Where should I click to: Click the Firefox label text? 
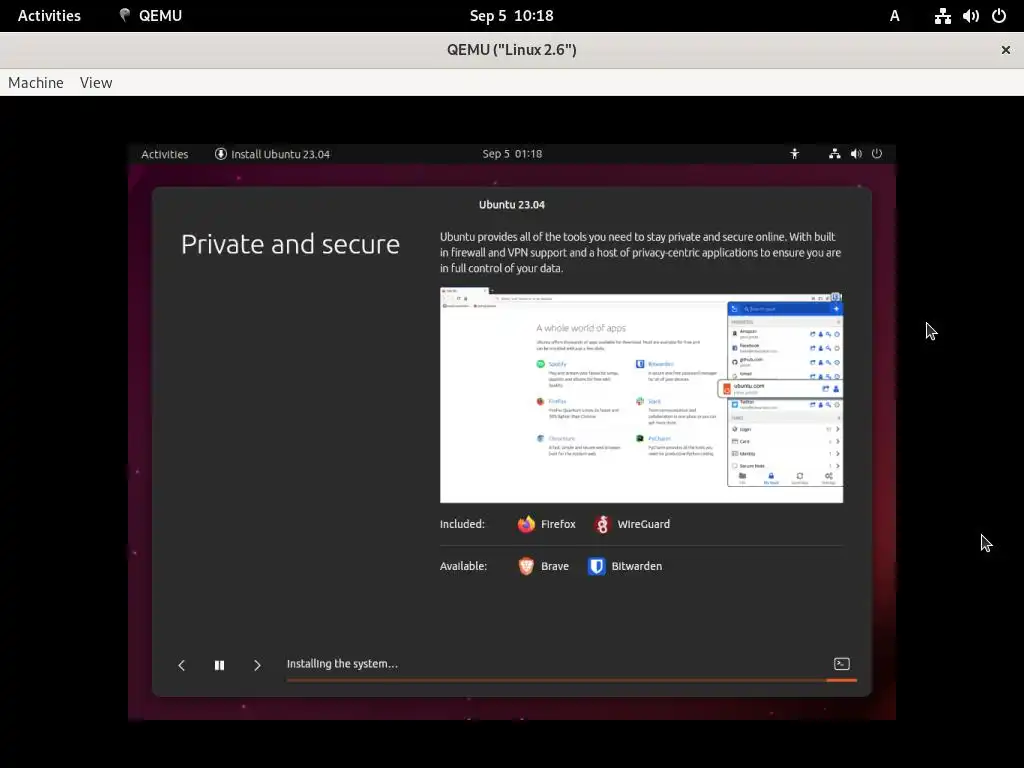558,524
